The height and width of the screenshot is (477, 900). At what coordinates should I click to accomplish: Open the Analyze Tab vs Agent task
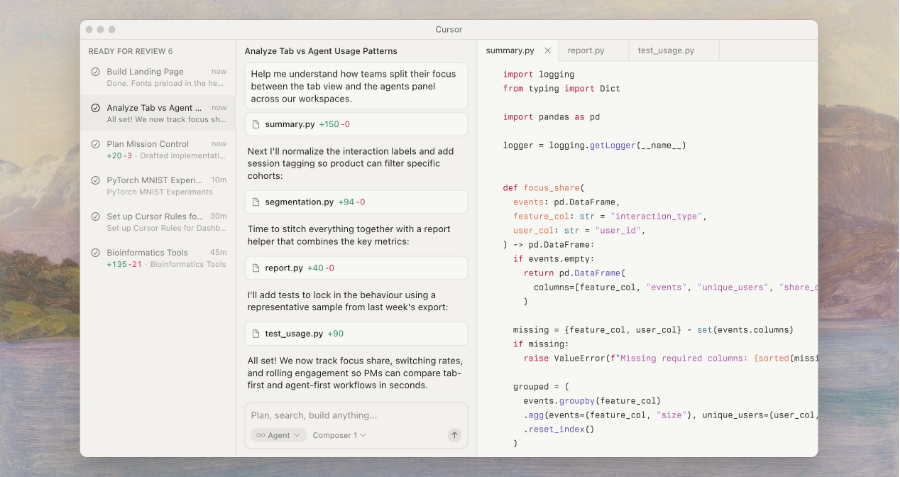click(x=157, y=108)
